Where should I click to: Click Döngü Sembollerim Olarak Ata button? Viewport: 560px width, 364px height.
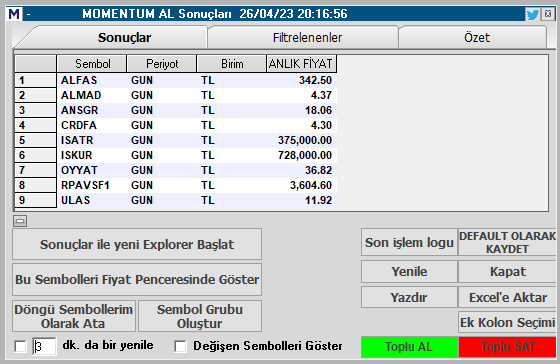coord(74,316)
